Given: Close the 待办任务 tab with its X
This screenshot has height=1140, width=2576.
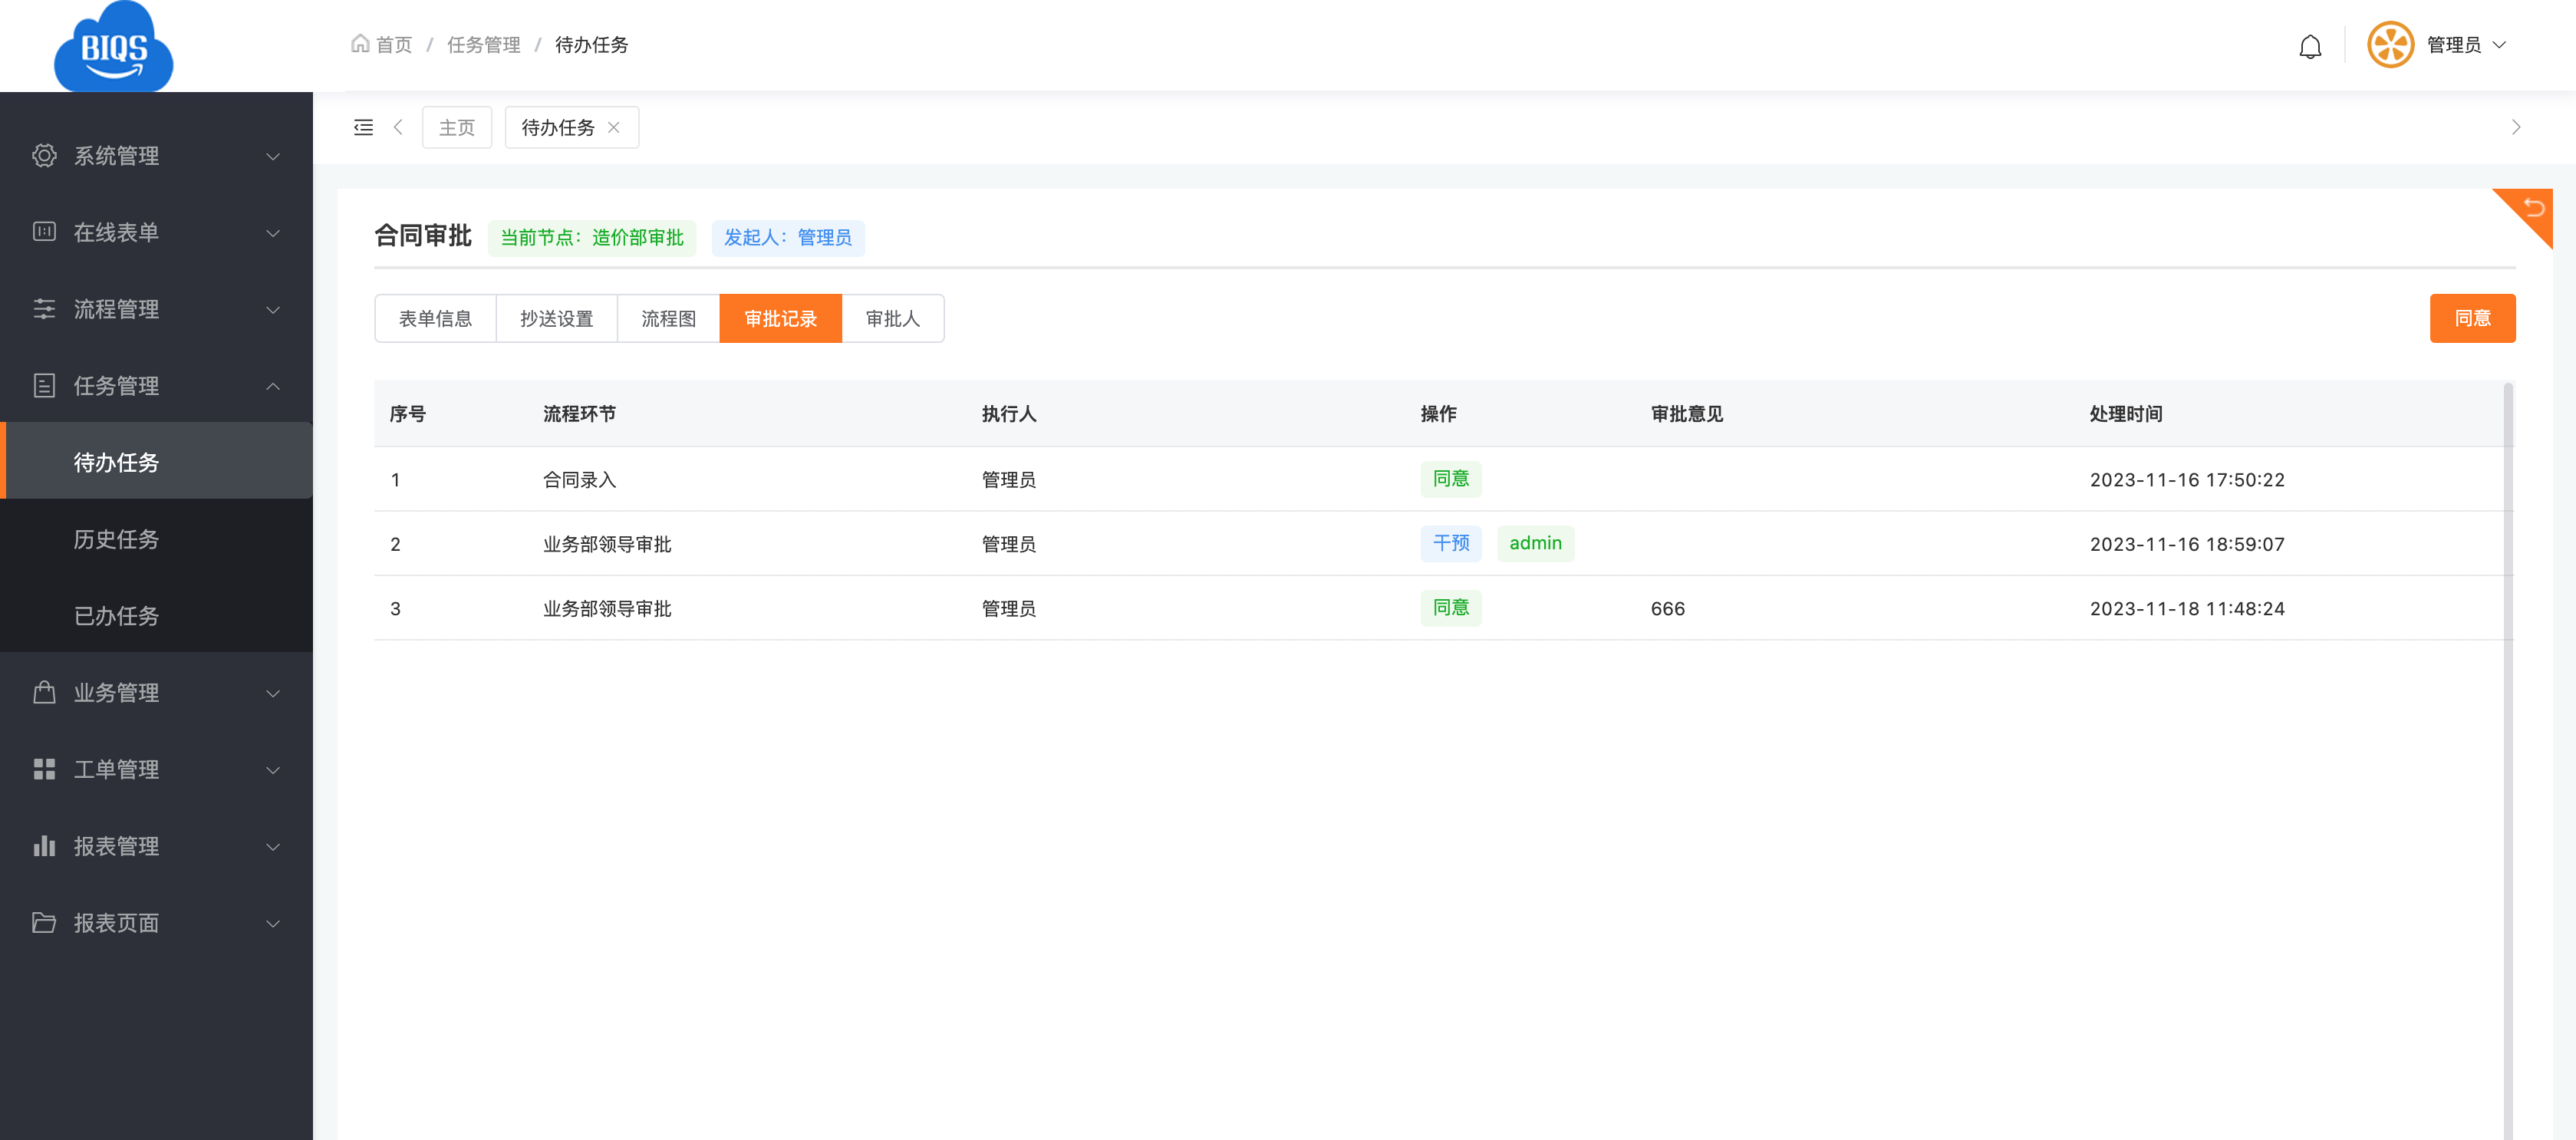Looking at the screenshot, I should tap(614, 127).
